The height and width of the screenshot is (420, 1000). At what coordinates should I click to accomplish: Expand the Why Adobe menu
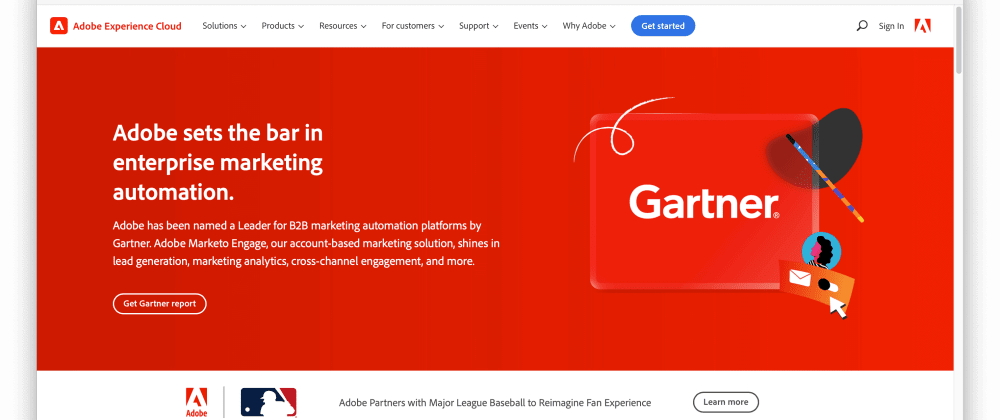(x=589, y=26)
